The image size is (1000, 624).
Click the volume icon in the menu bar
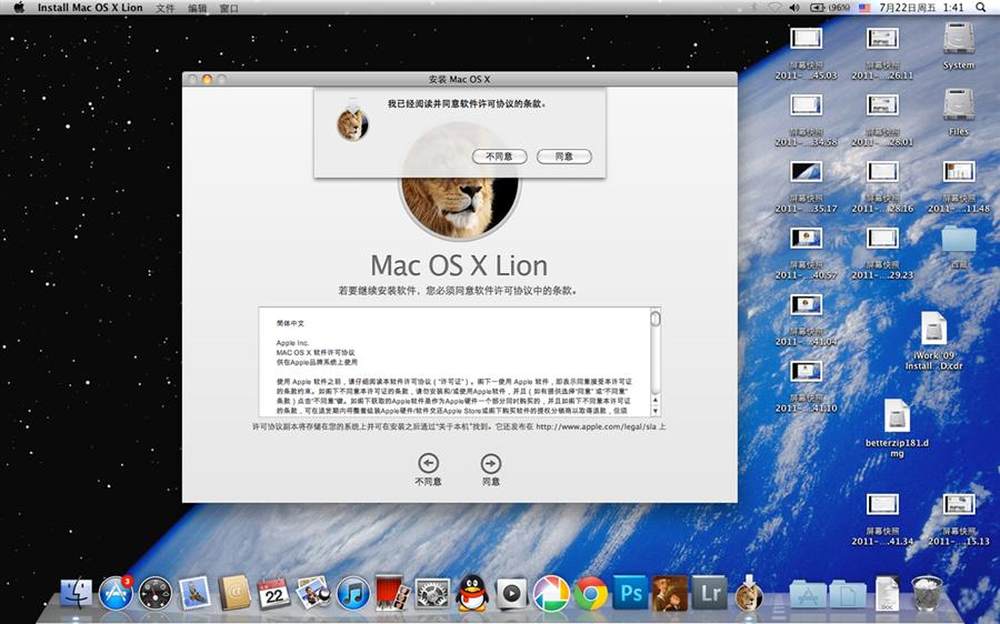[x=794, y=8]
